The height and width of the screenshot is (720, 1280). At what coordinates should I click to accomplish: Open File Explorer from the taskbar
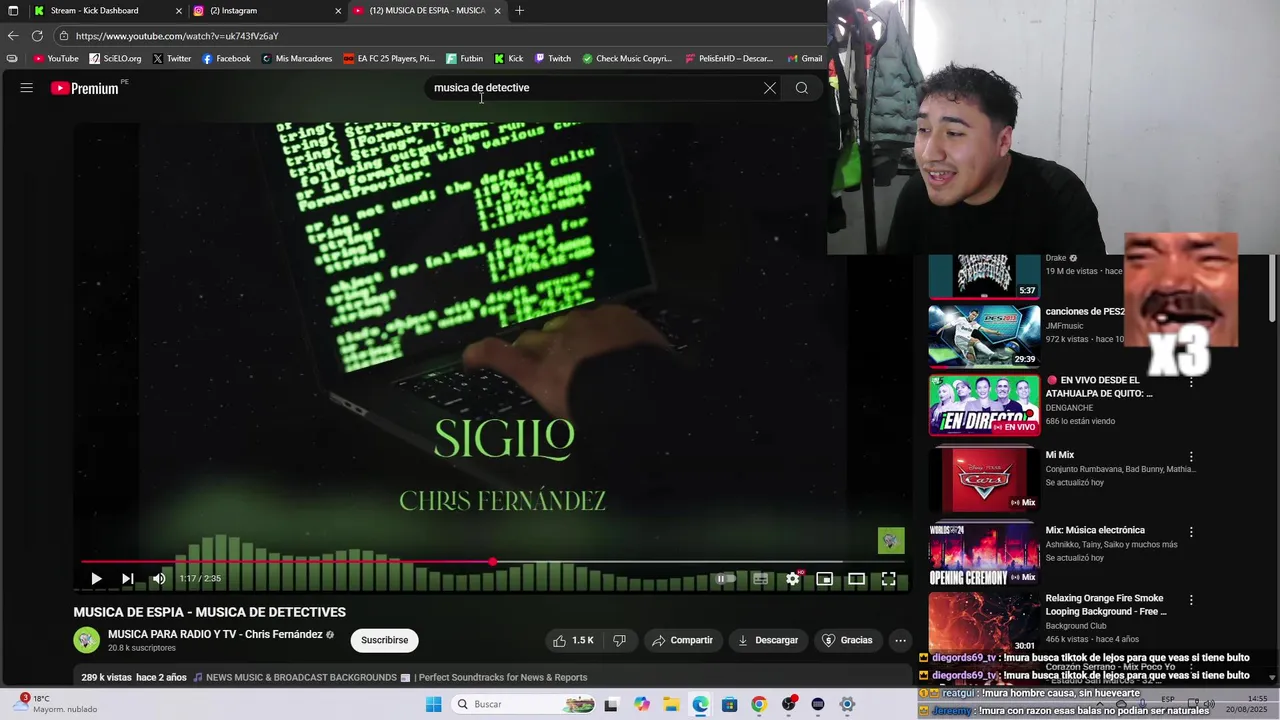(x=671, y=704)
